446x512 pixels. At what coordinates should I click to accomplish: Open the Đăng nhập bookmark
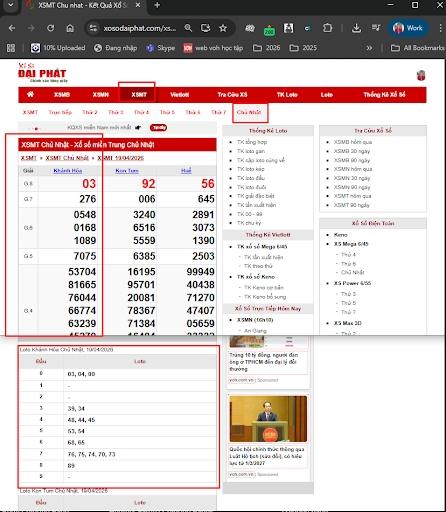[116, 48]
